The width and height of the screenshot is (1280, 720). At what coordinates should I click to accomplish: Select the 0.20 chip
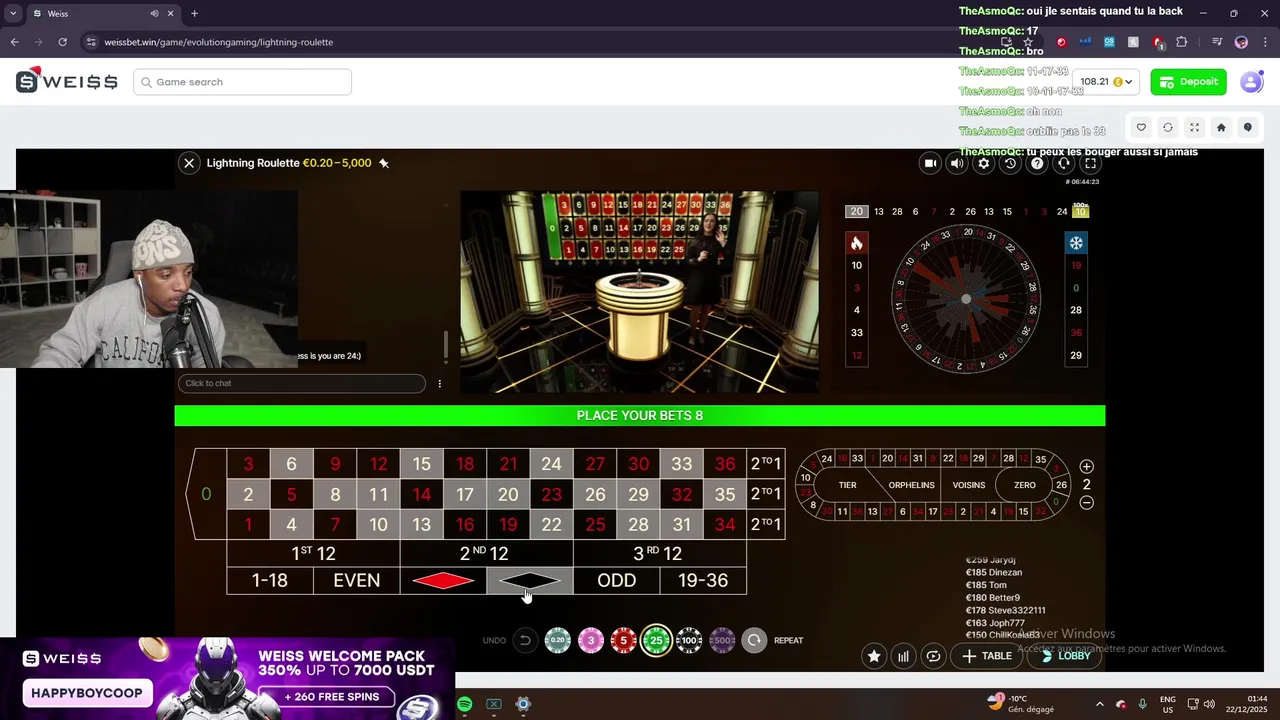(x=558, y=641)
